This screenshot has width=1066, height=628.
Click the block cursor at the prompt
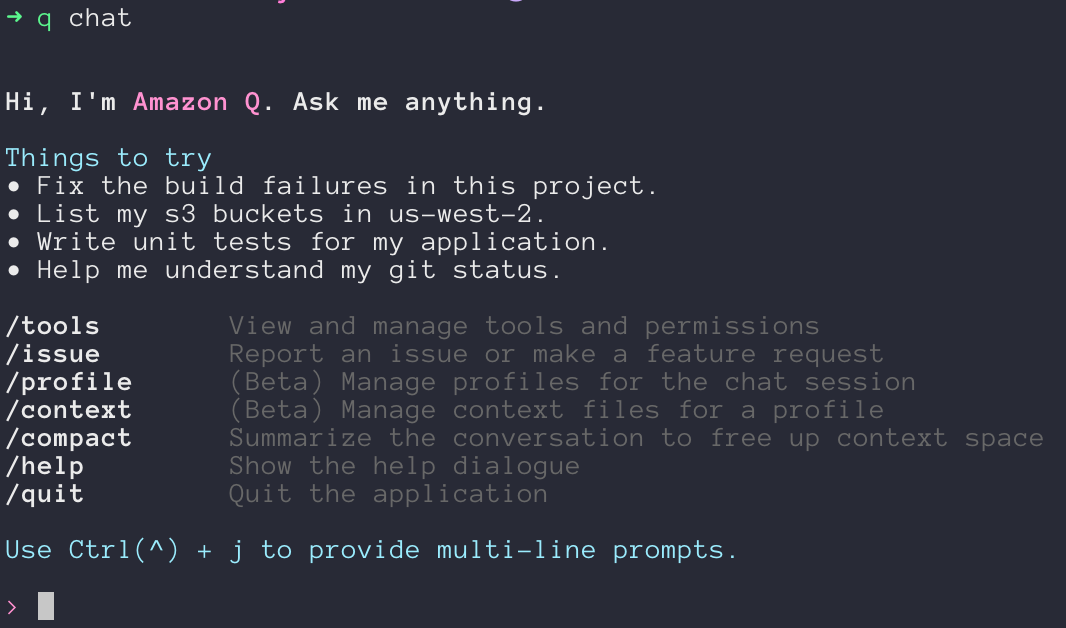46,606
